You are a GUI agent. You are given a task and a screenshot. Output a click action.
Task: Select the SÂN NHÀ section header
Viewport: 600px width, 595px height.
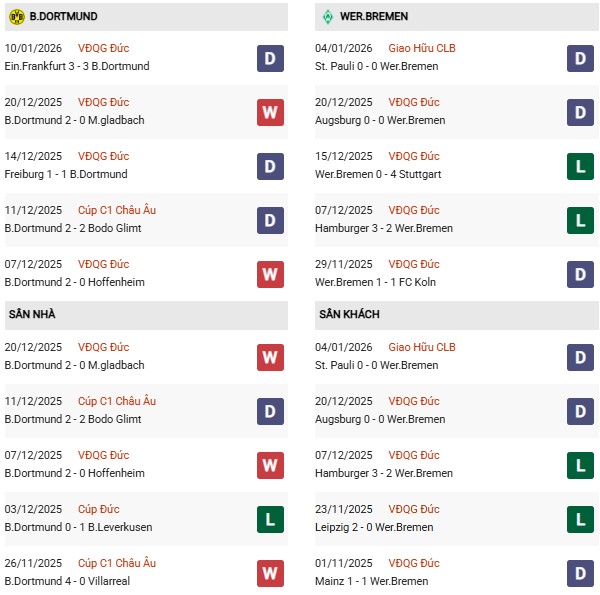click(x=32, y=314)
